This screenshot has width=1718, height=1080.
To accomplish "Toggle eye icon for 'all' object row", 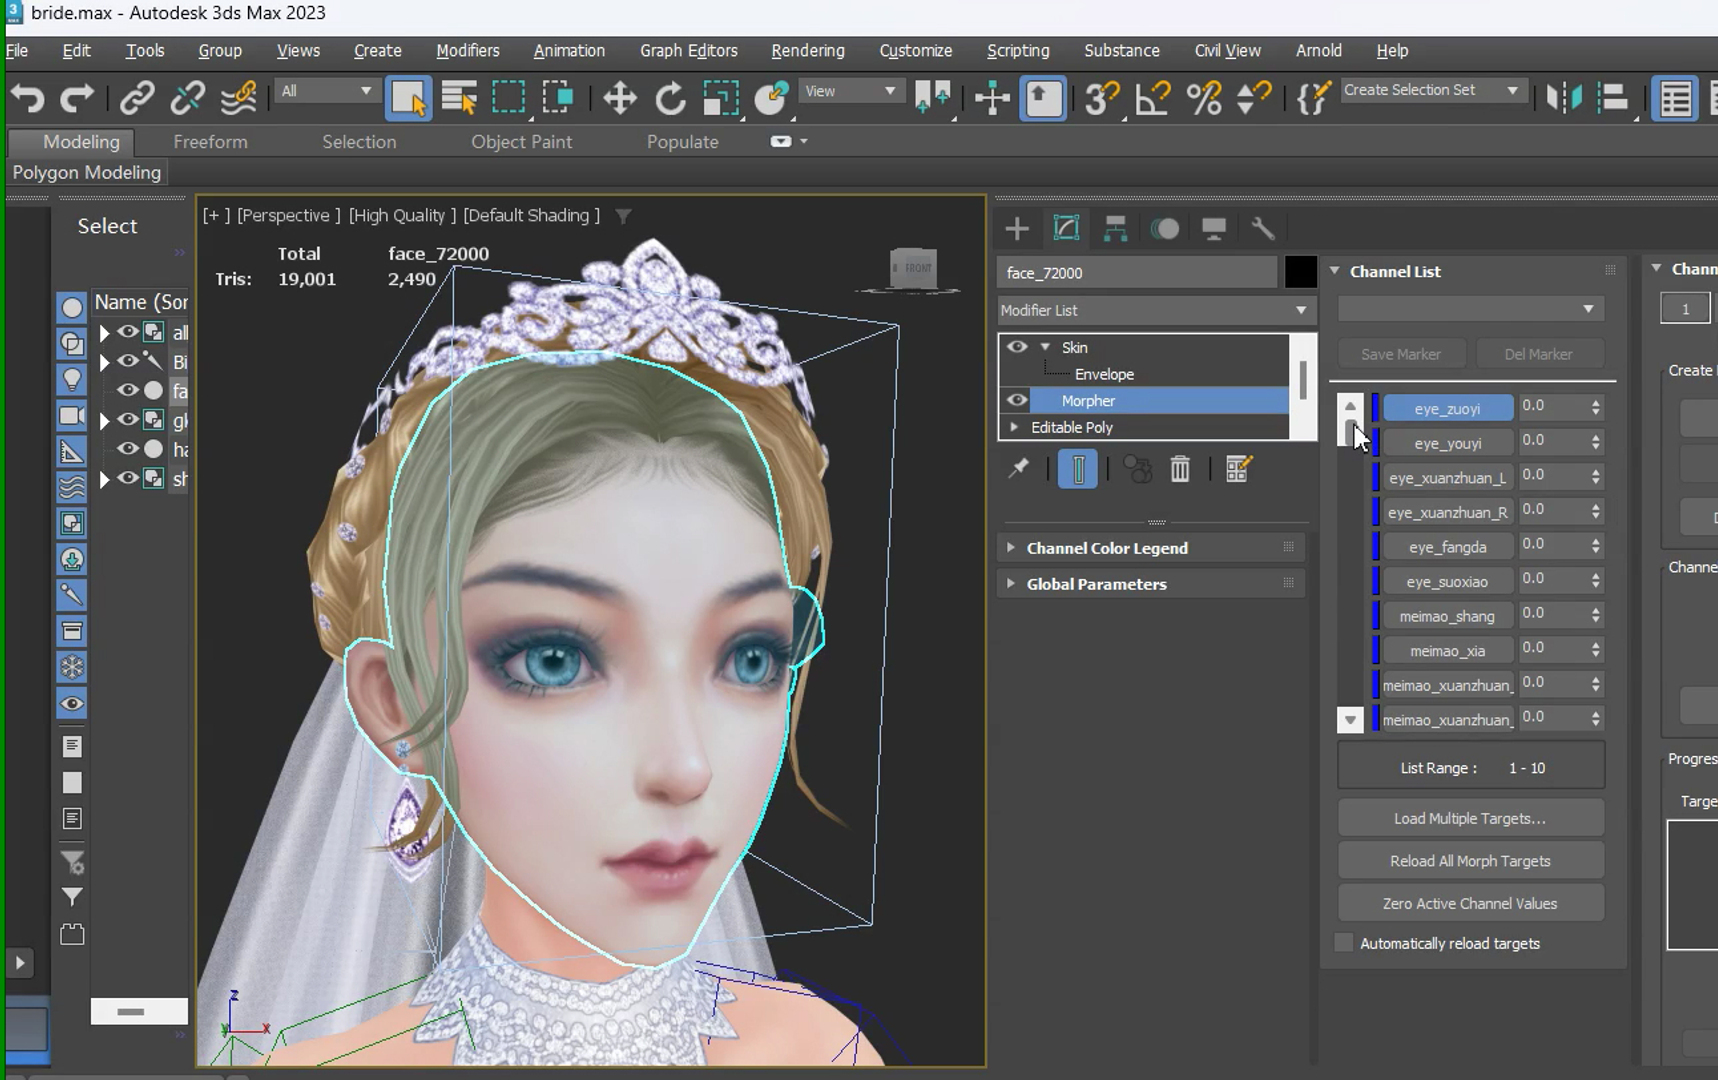I will pyautogui.click(x=128, y=332).
